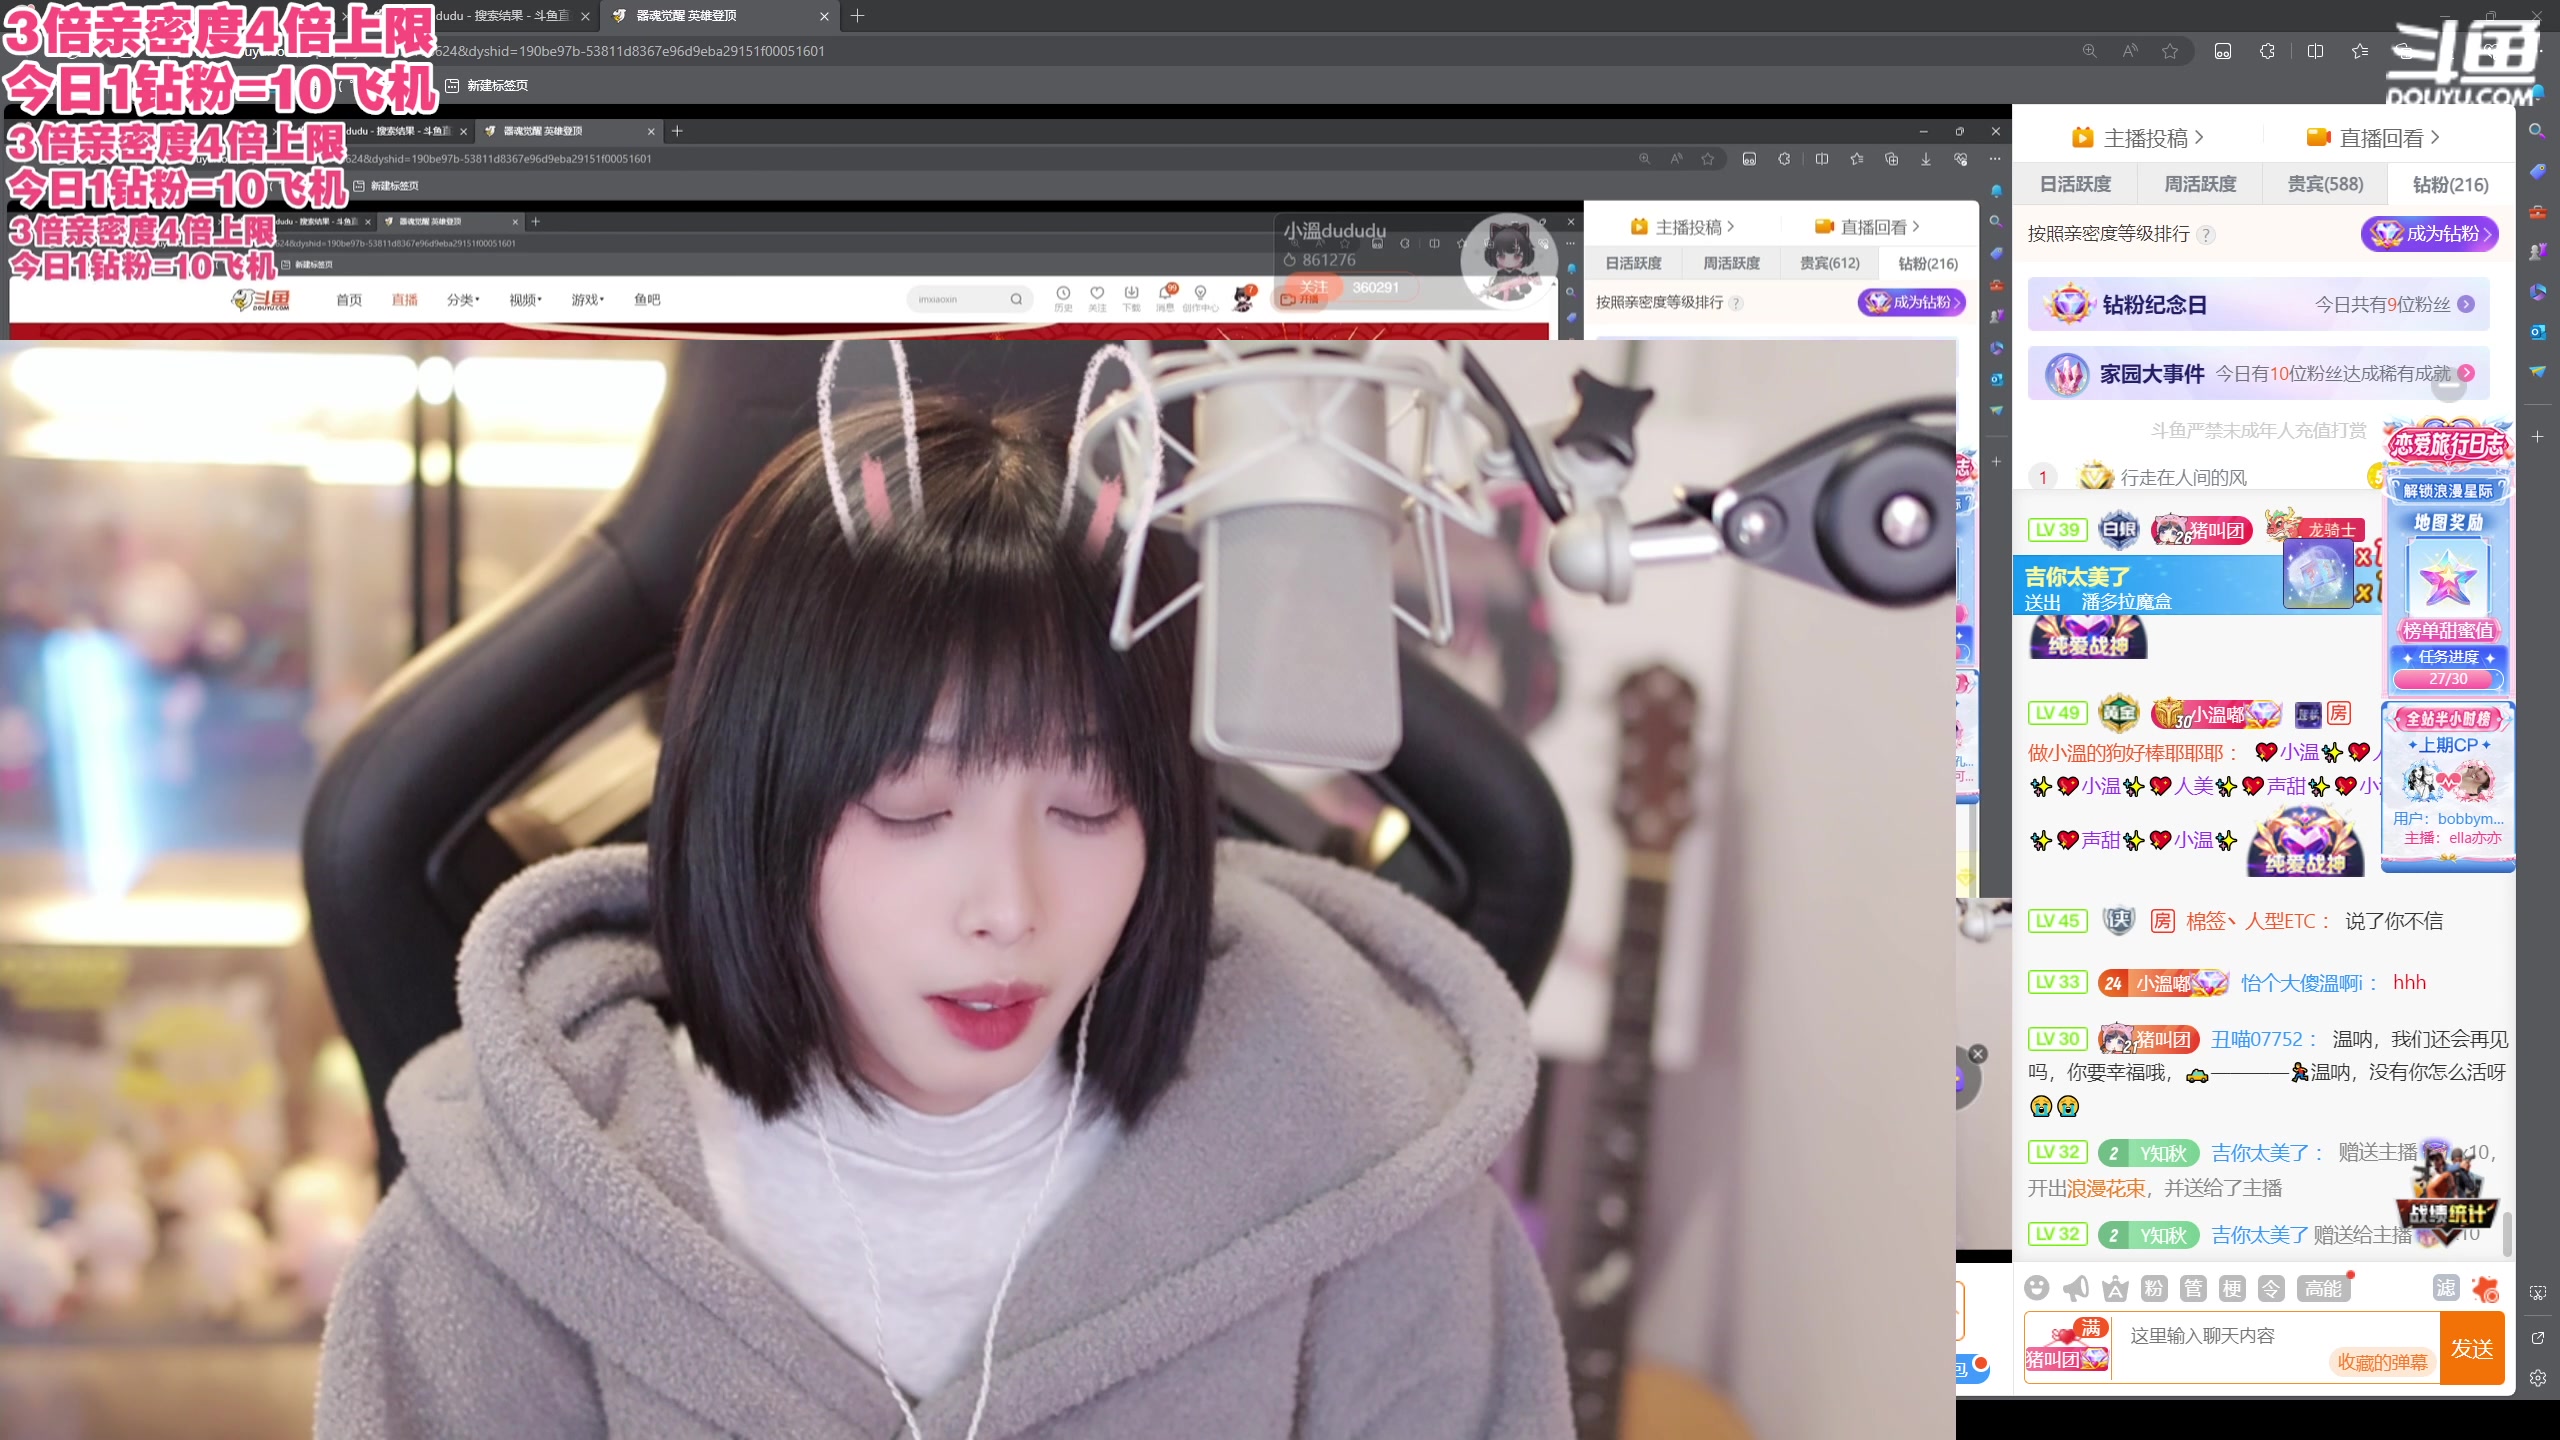2560x1440 pixels.
Task: Click the pink arrow on the 家园大事件 banner
Action: (2467, 373)
